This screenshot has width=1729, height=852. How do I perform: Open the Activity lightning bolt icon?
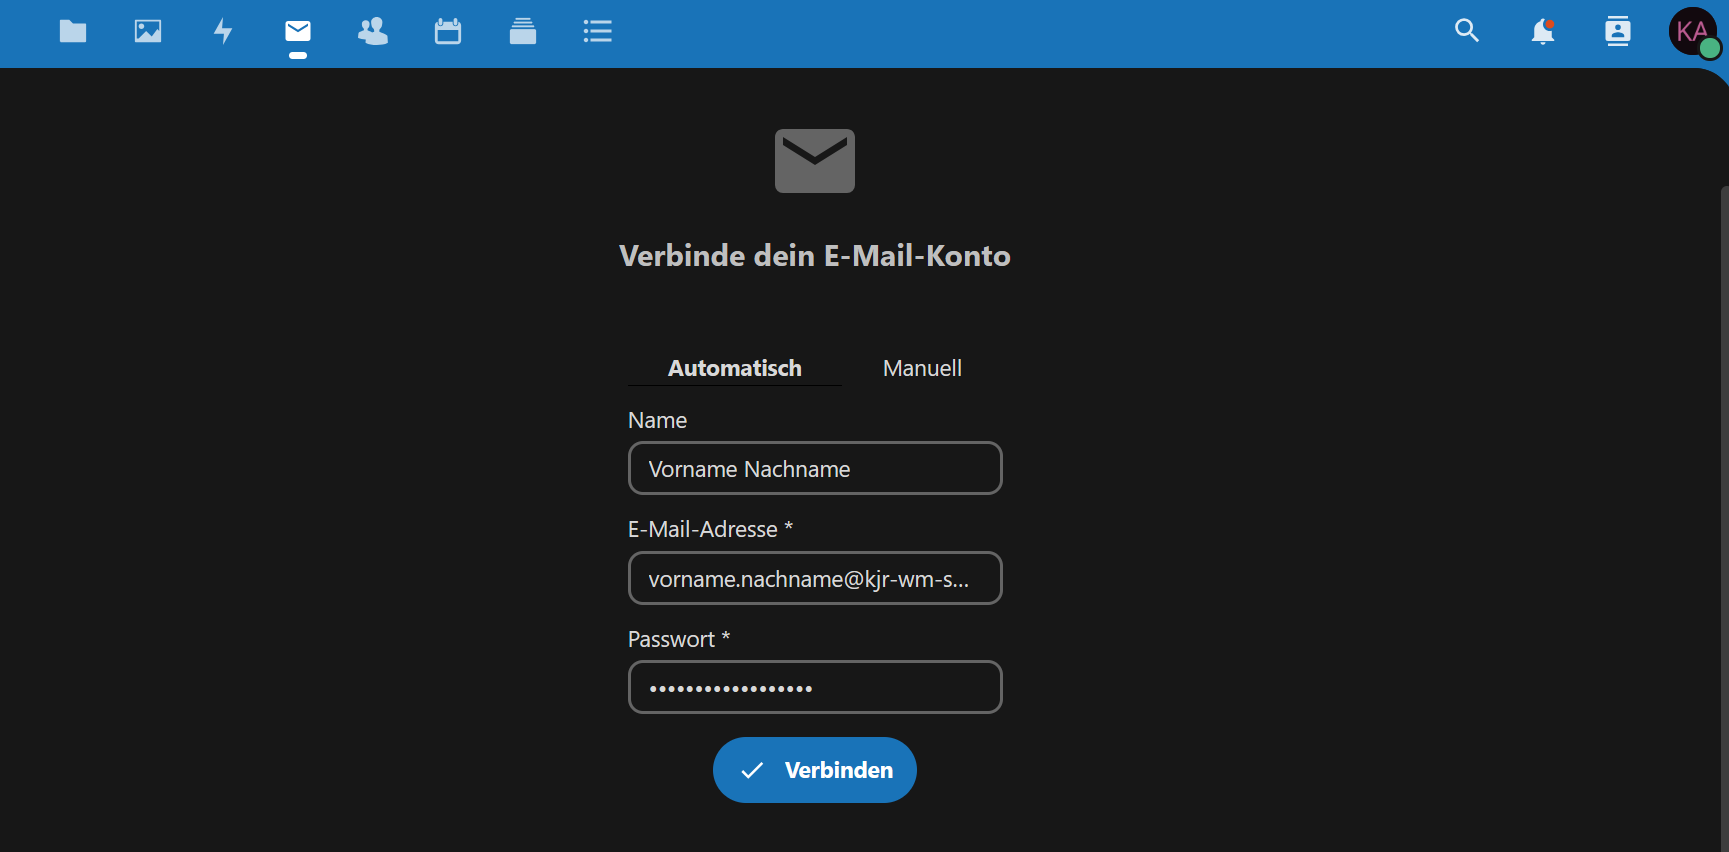(x=223, y=32)
